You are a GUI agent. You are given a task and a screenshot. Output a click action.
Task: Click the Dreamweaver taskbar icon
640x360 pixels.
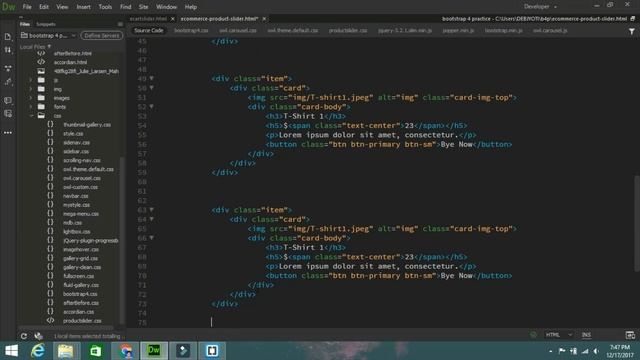[x=154, y=351]
